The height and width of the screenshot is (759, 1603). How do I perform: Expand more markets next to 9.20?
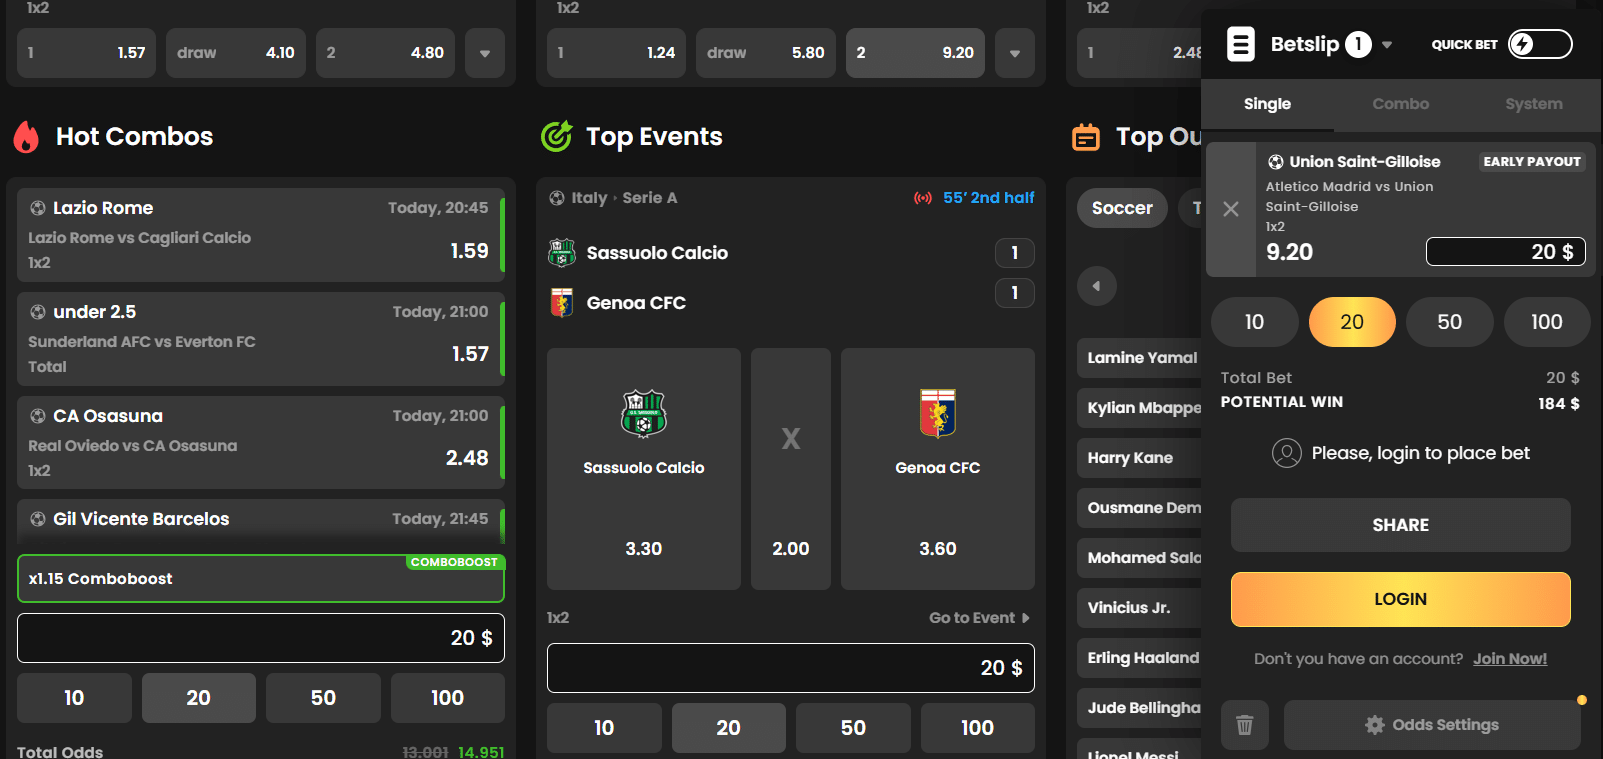point(1015,53)
